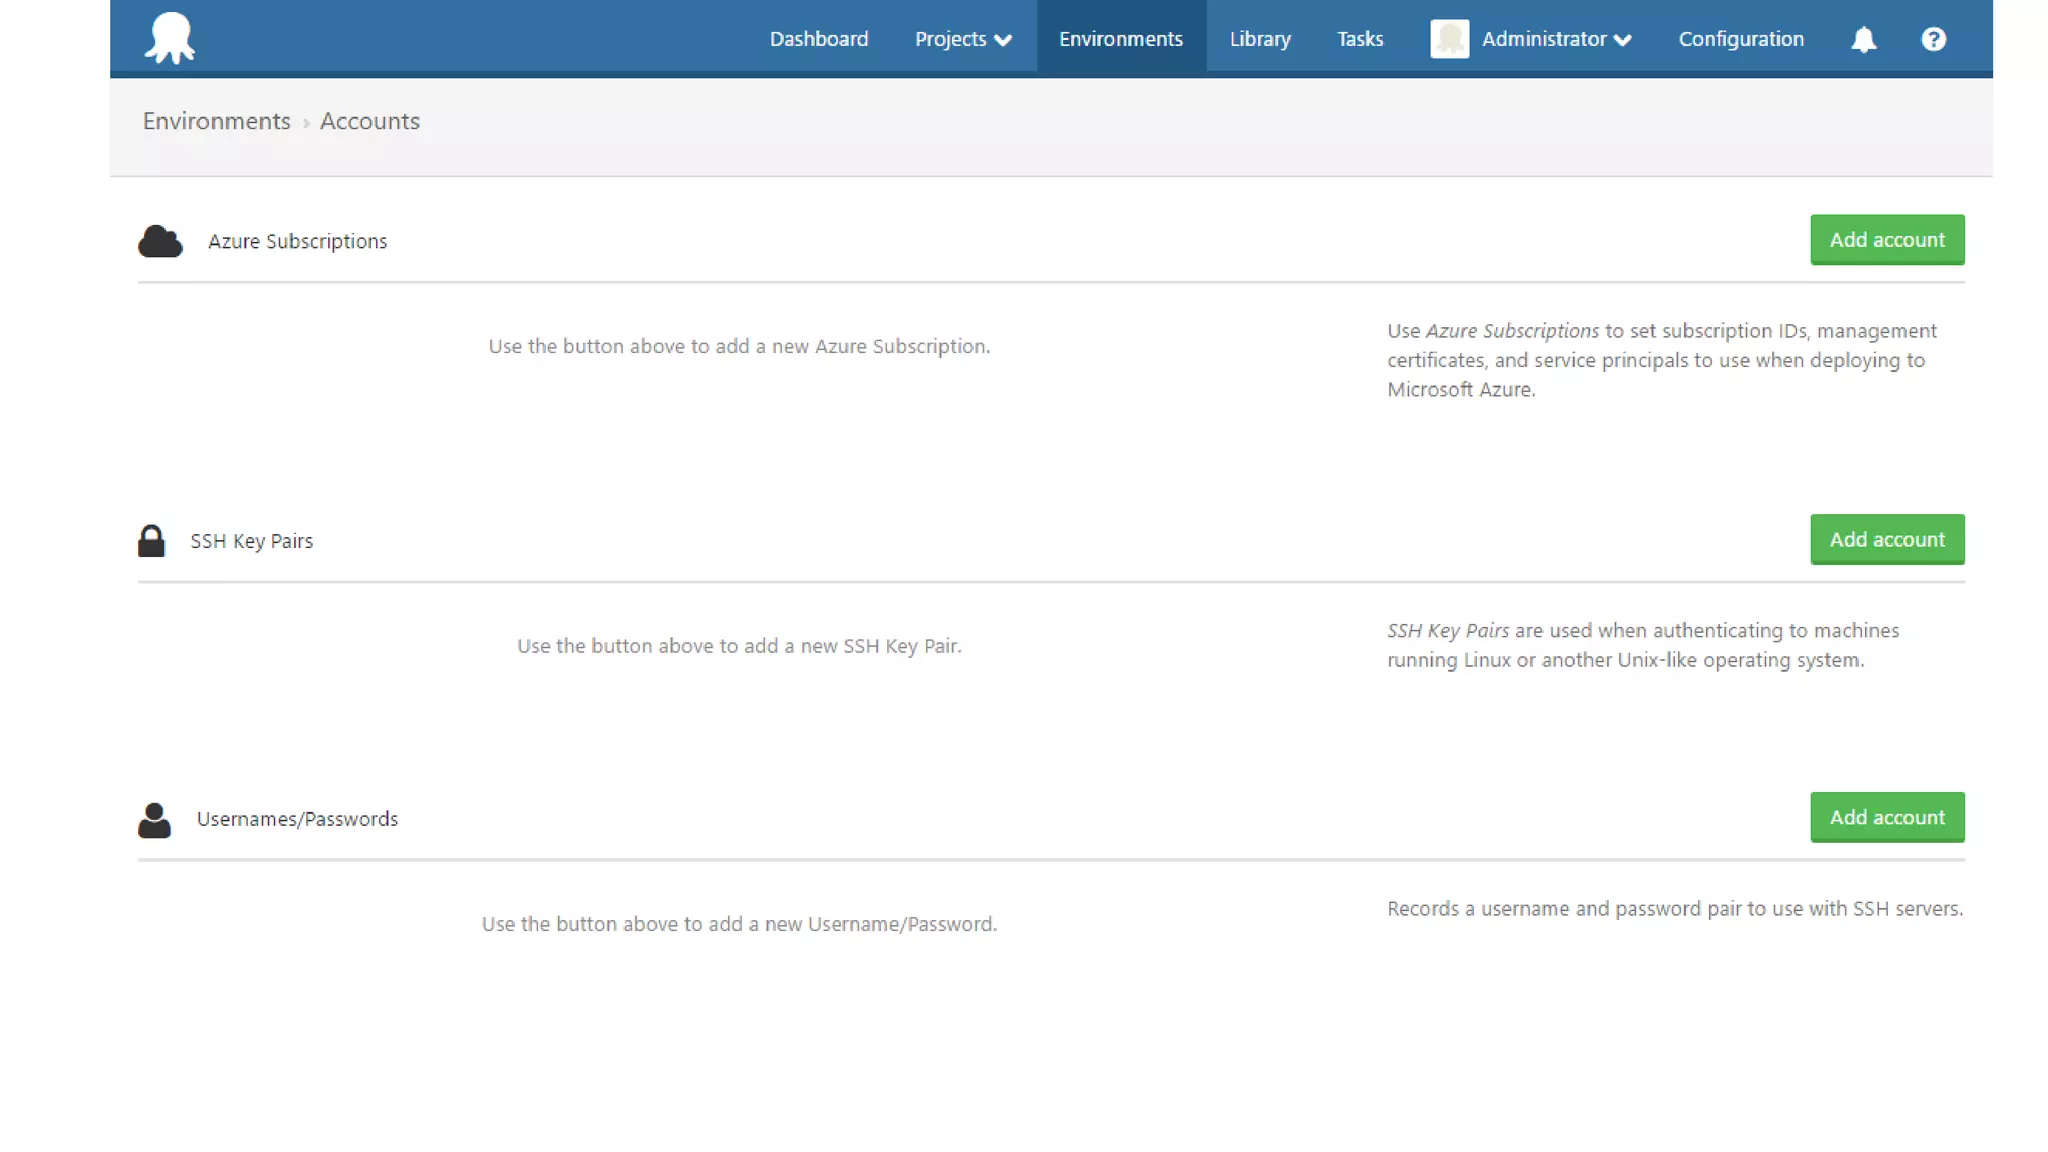Add account under Azure Subscriptions
The width and height of the screenshot is (2048, 1152).
pyautogui.click(x=1886, y=240)
